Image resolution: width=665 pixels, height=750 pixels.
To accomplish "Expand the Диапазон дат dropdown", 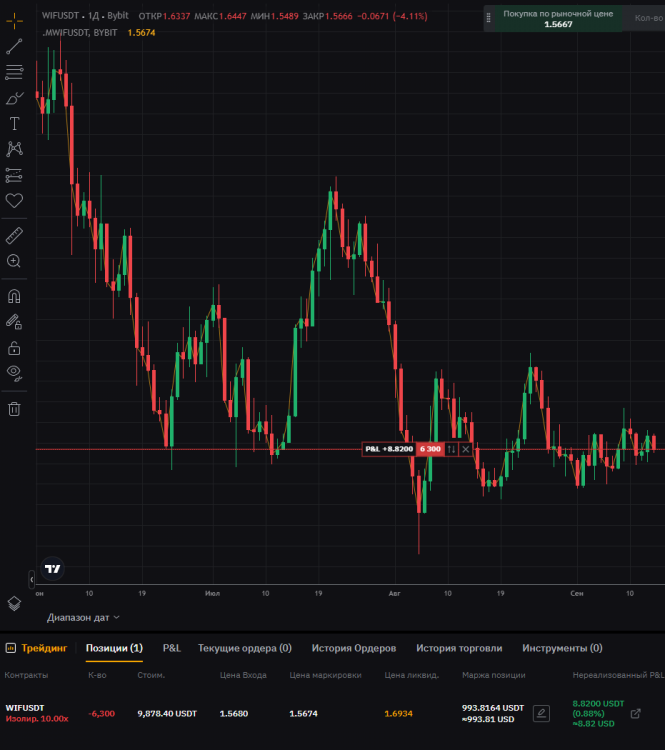I will (x=83, y=617).
